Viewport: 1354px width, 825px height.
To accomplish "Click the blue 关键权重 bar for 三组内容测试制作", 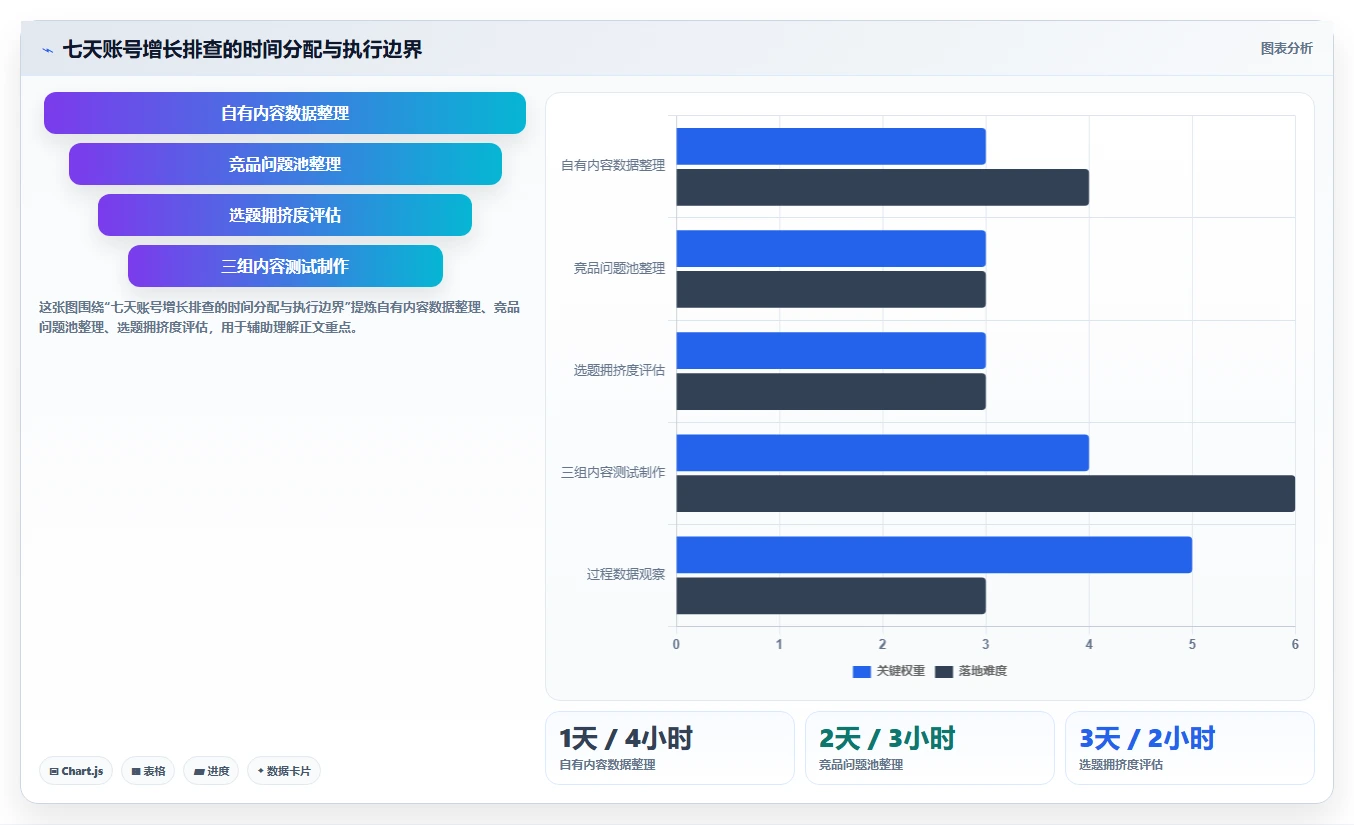I will pyautogui.click(x=882, y=453).
